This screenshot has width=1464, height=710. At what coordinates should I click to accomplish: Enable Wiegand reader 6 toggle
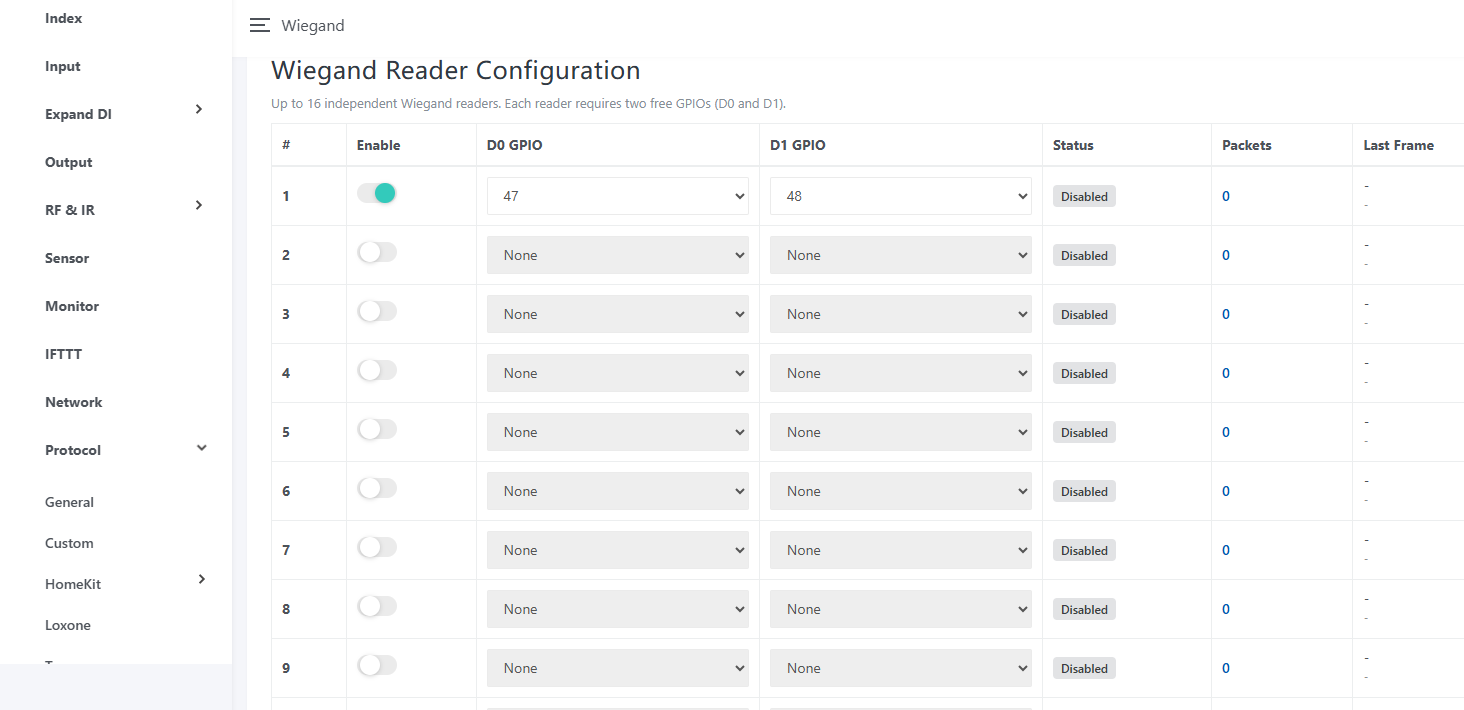[x=377, y=488]
